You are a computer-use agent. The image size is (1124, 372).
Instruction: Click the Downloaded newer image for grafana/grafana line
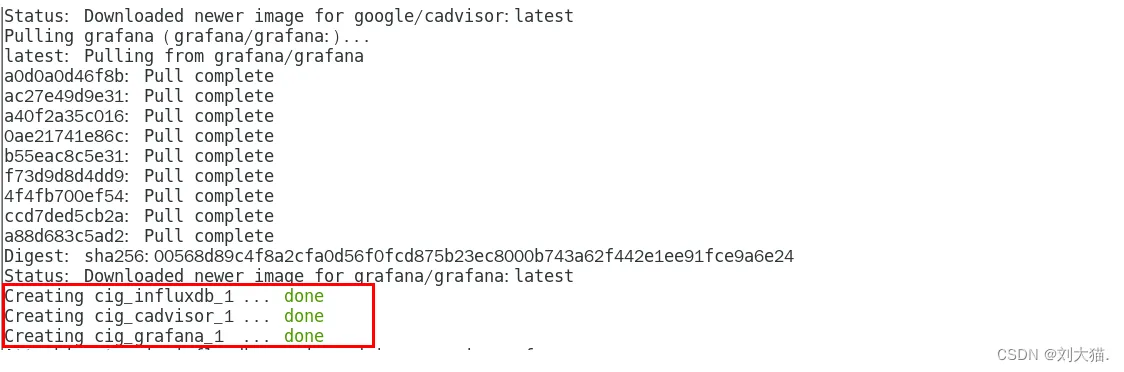pyautogui.click(x=289, y=277)
